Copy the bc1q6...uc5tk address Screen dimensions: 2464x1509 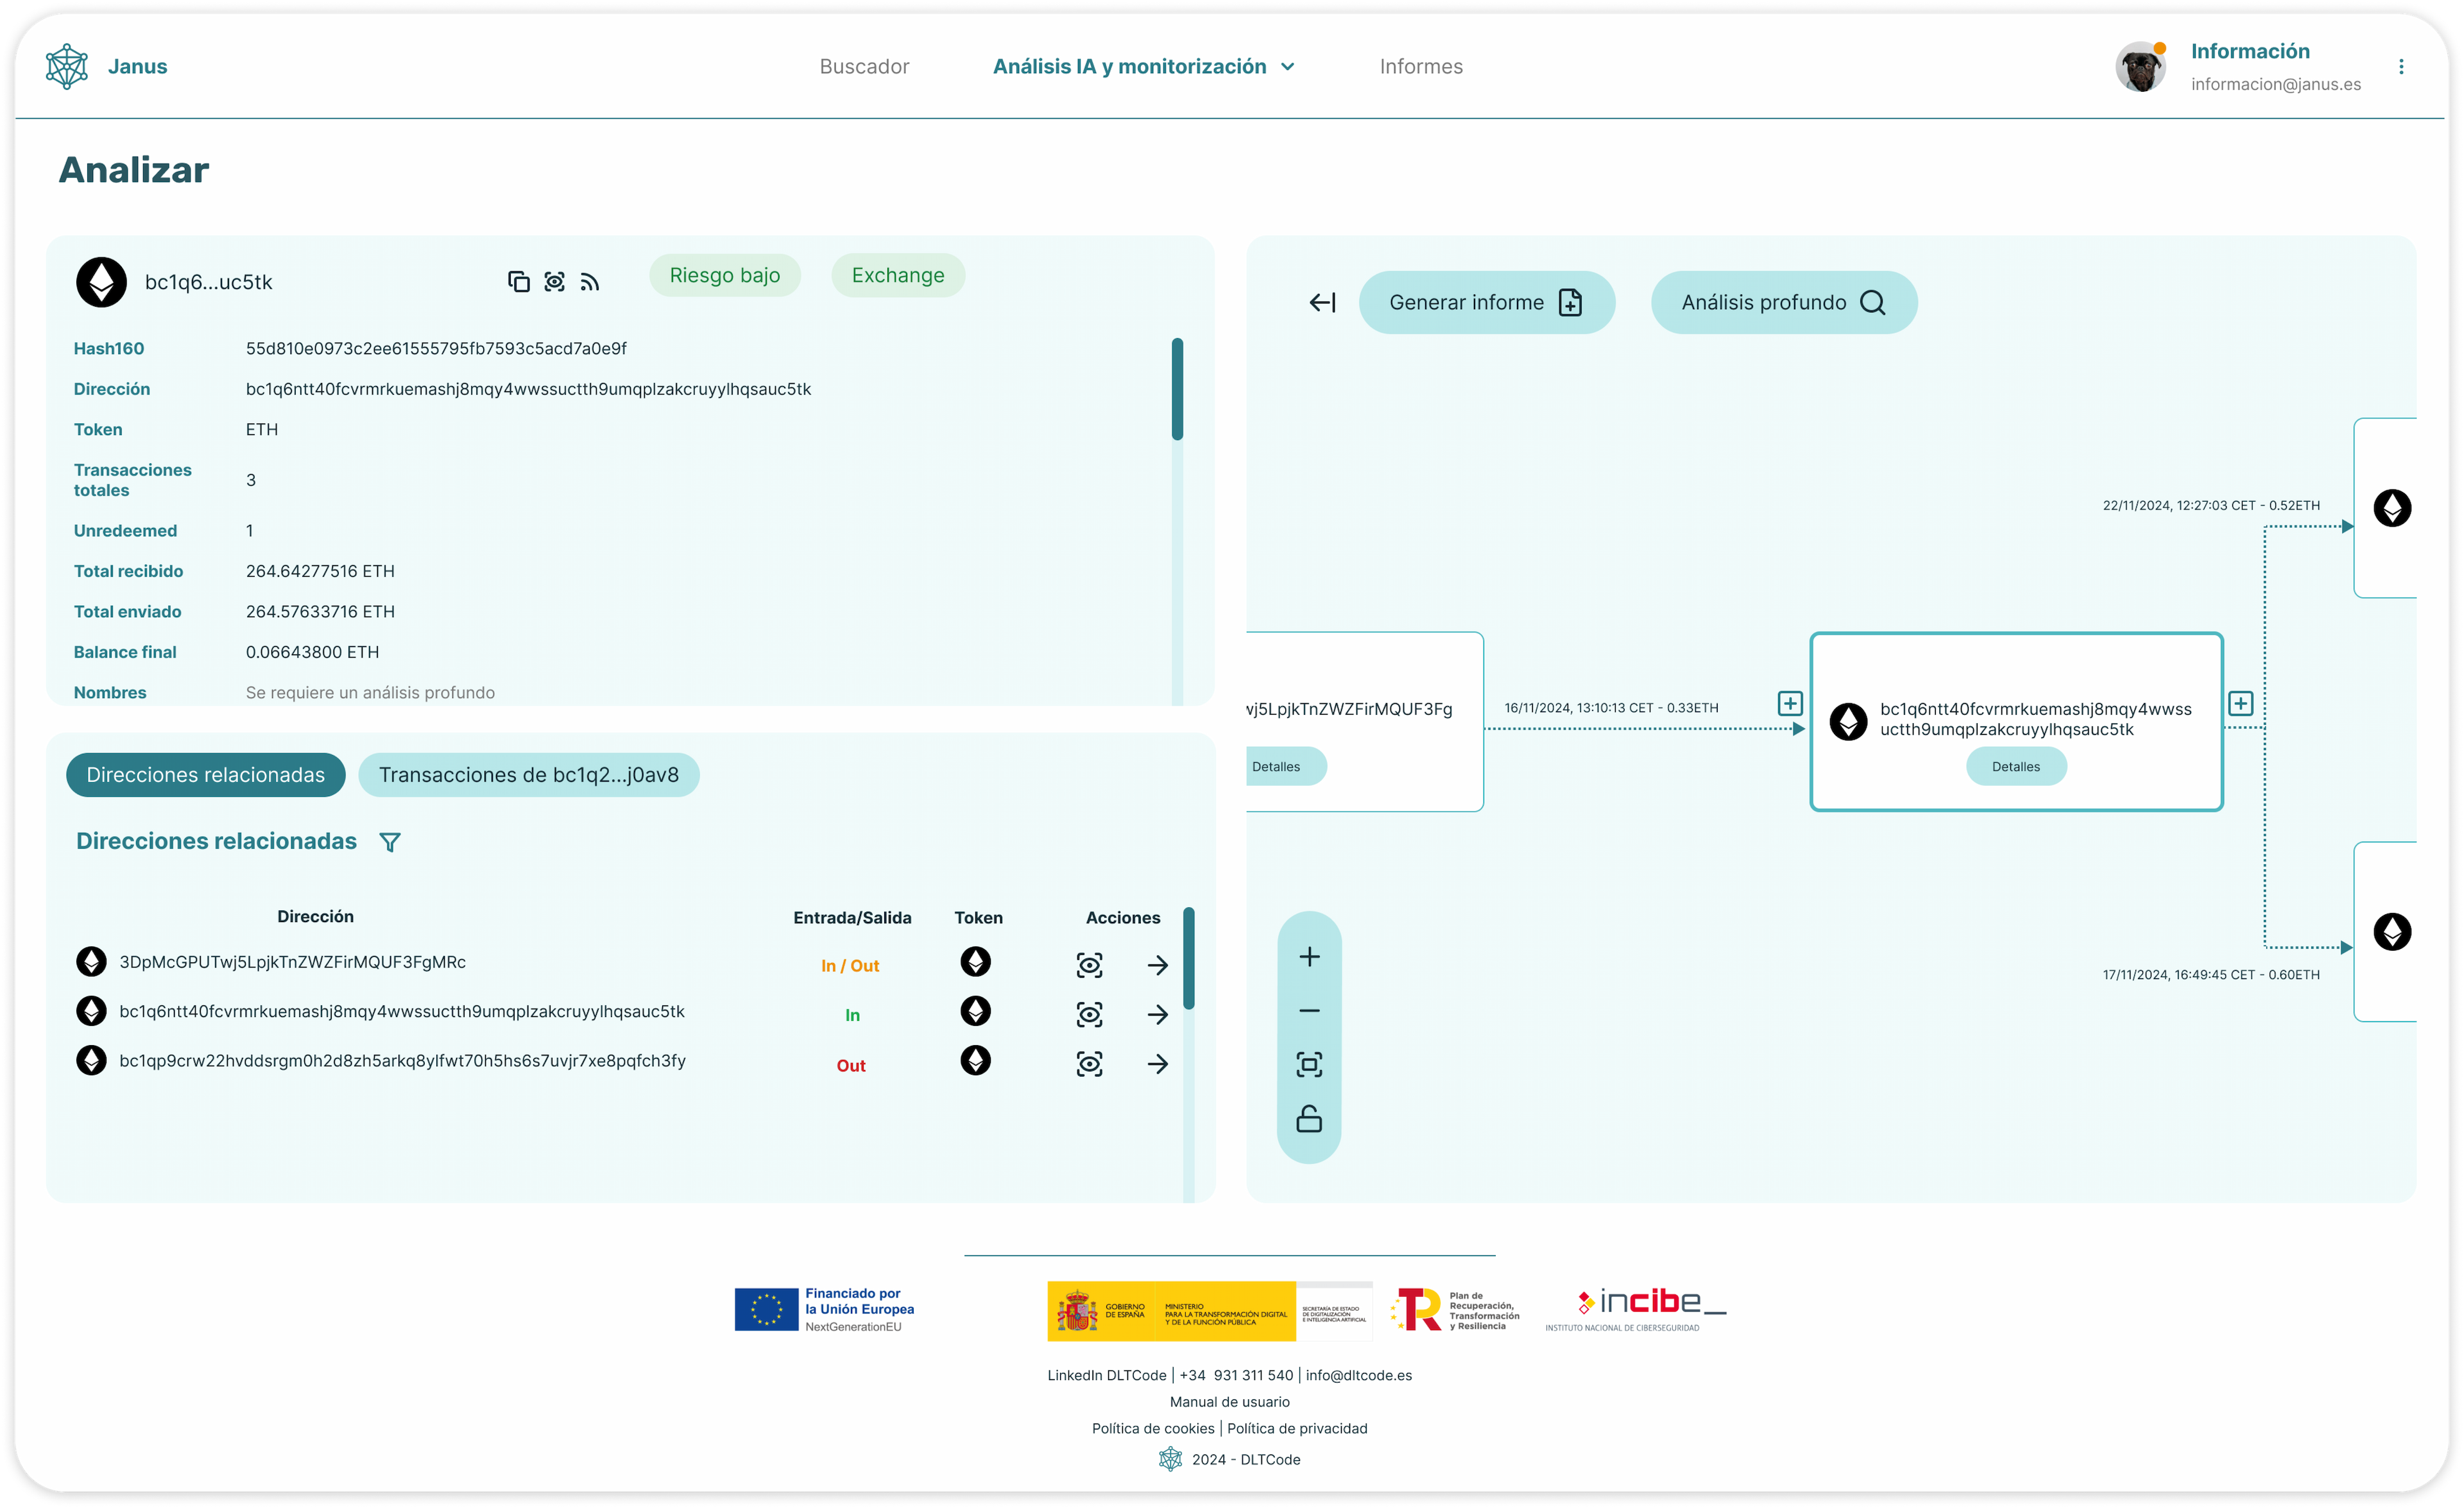[518, 282]
